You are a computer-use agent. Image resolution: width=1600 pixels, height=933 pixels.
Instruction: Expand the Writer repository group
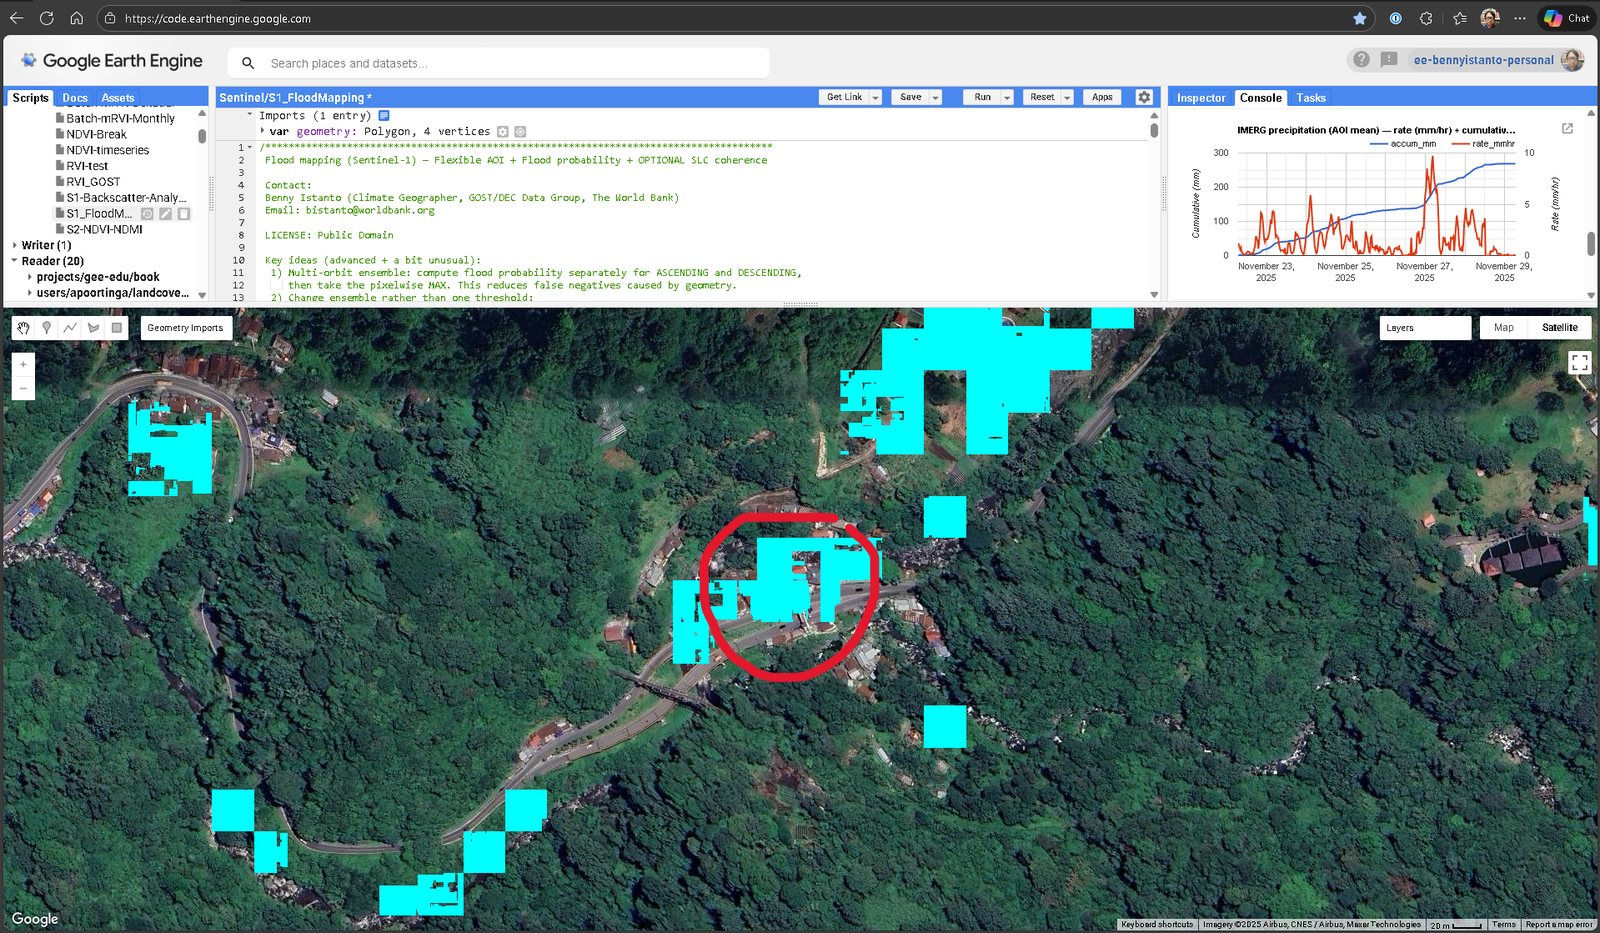tap(15, 245)
